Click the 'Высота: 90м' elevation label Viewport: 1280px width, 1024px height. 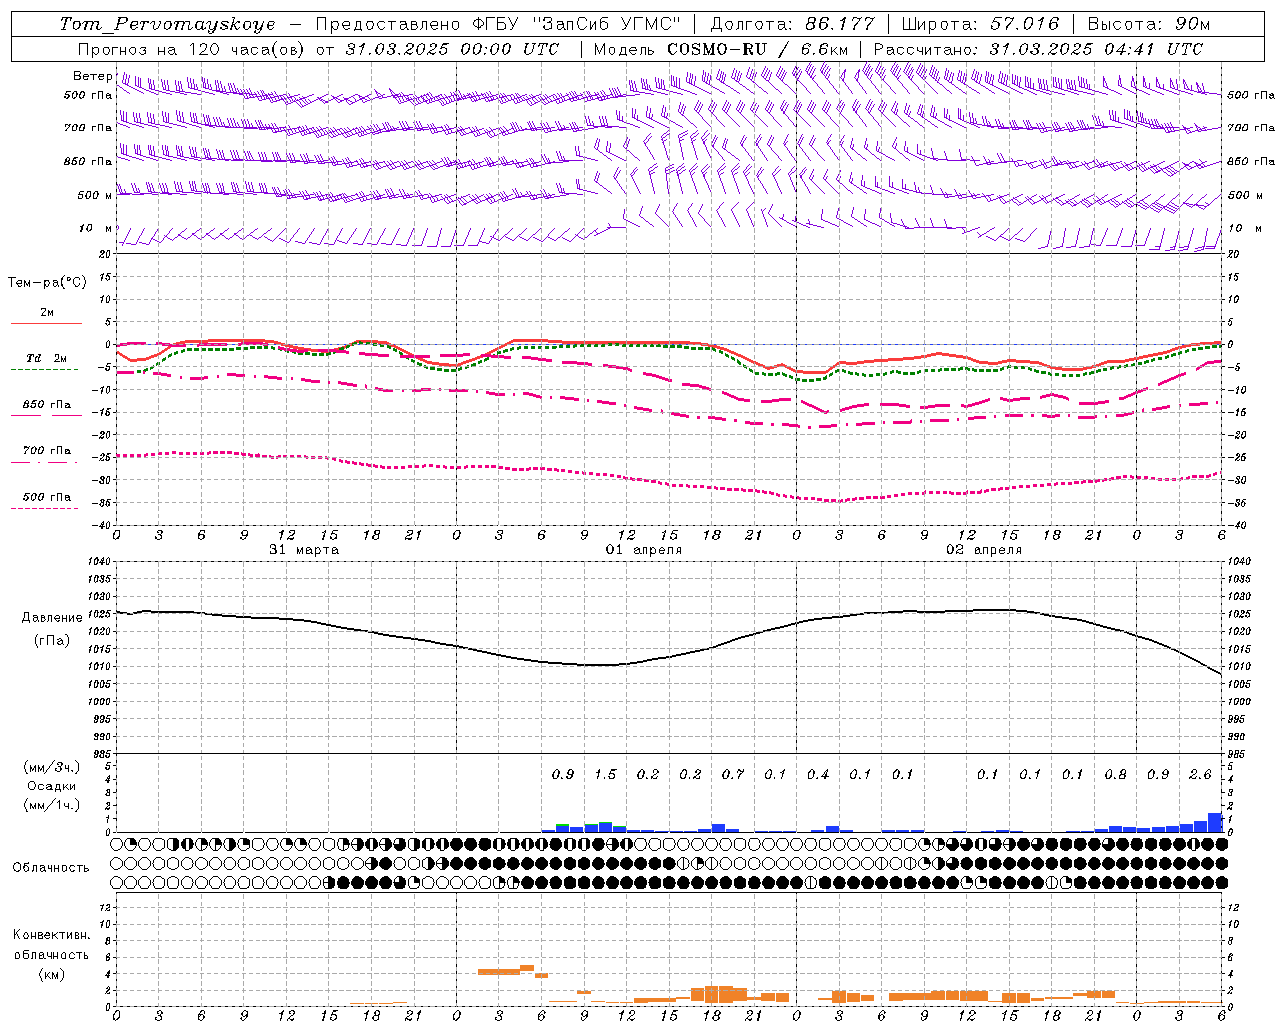[1148, 24]
